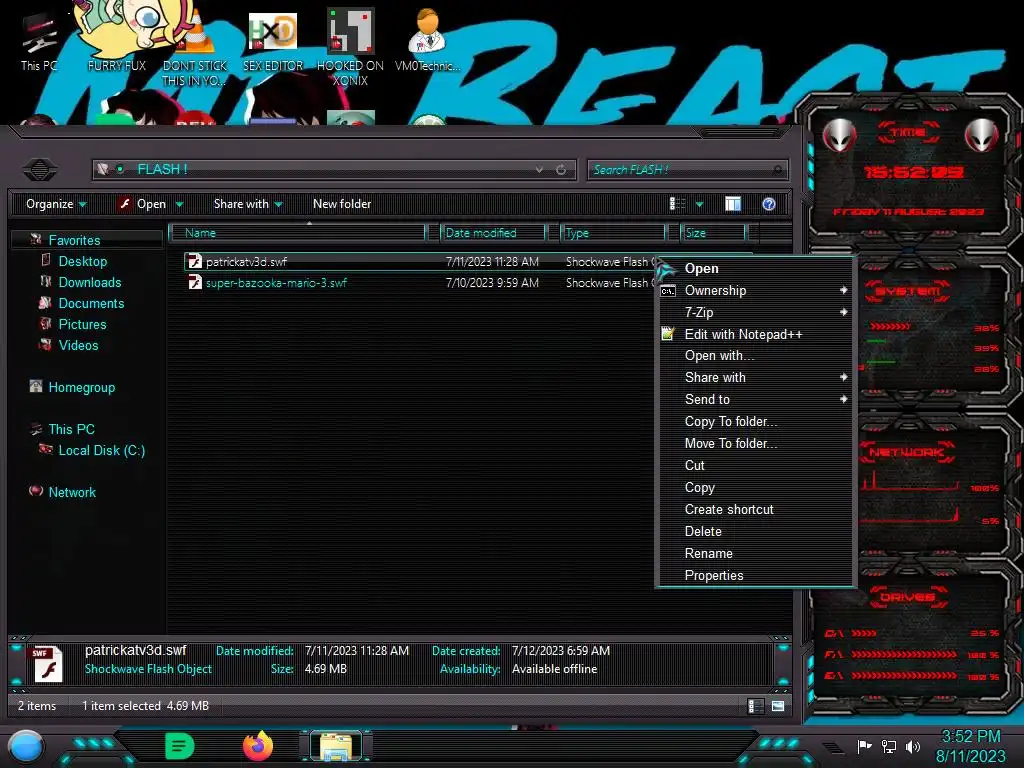Screen dimensions: 1024x768
Task: Open green notes app on taskbar
Action: [x=180, y=746]
